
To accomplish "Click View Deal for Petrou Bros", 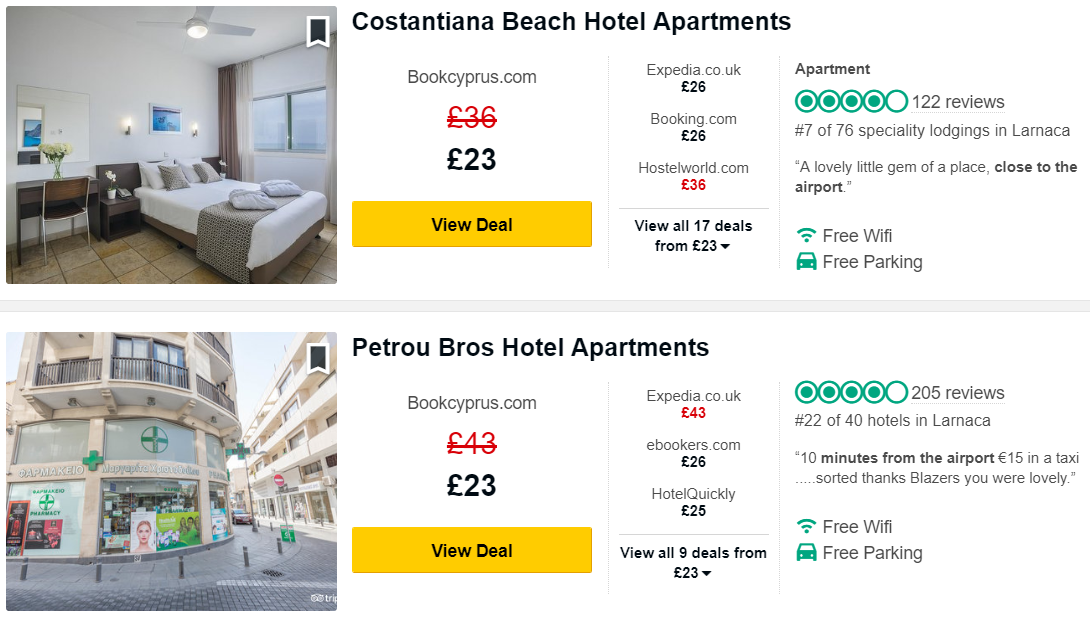I will [472, 551].
